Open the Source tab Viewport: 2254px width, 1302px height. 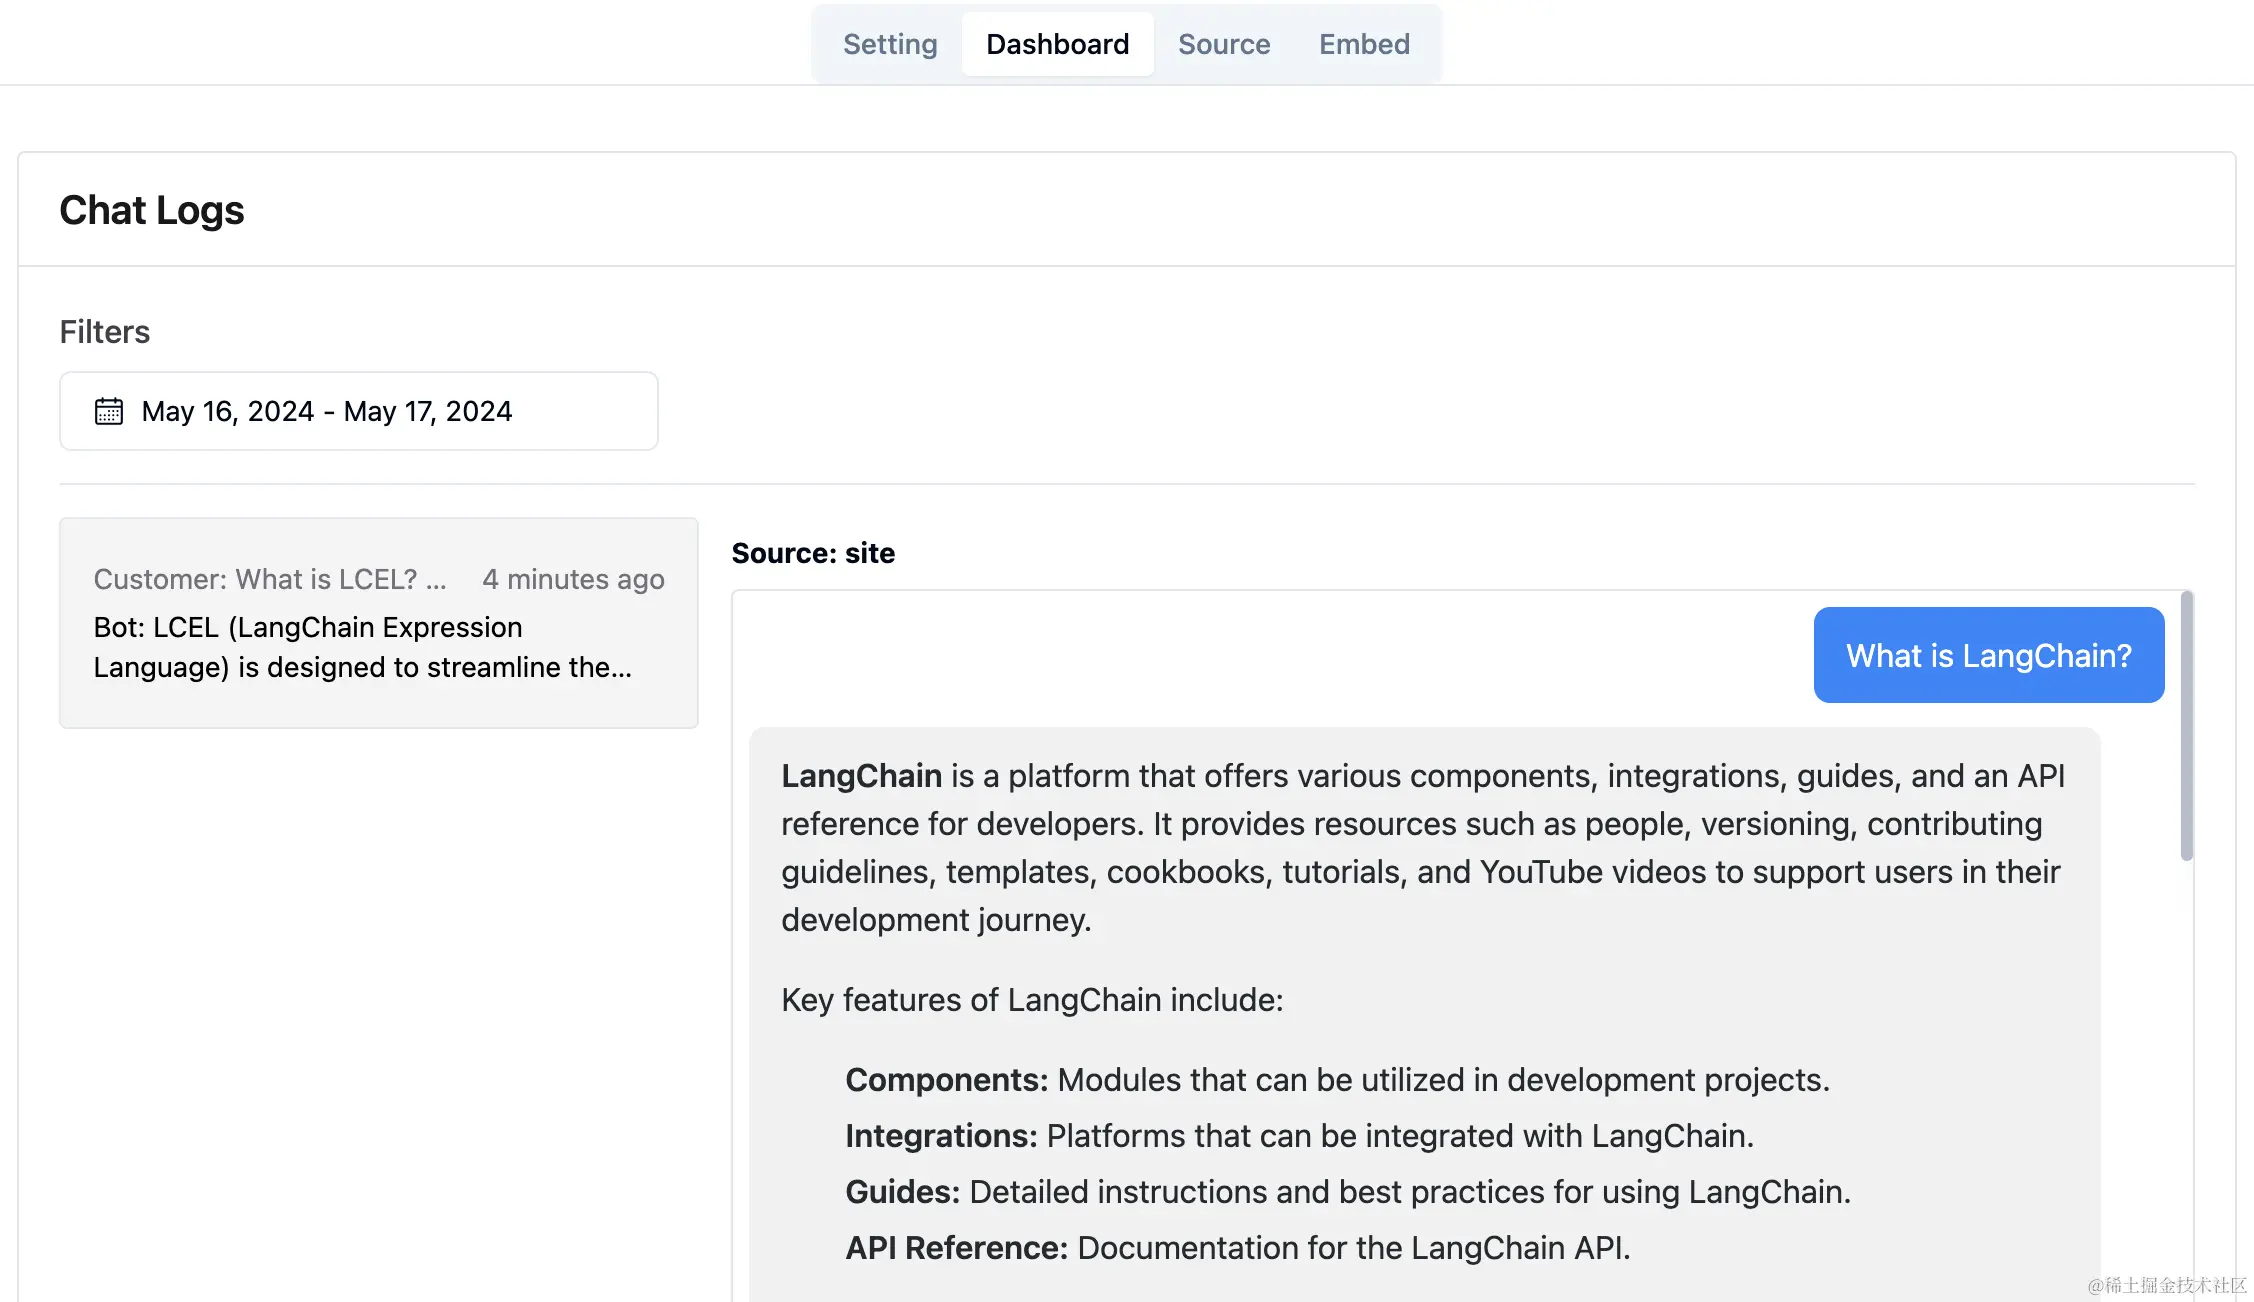coord(1223,44)
